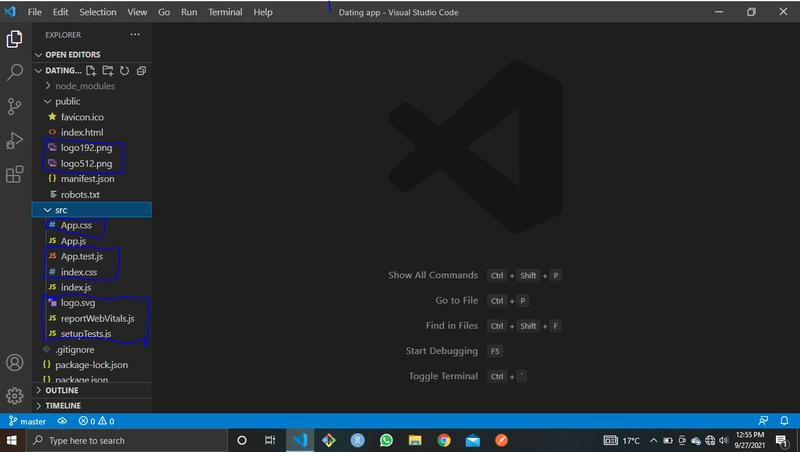Image resolution: width=800 pixels, height=452 pixels.
Task: Open the Terminal menu
Action: (225, 12)
